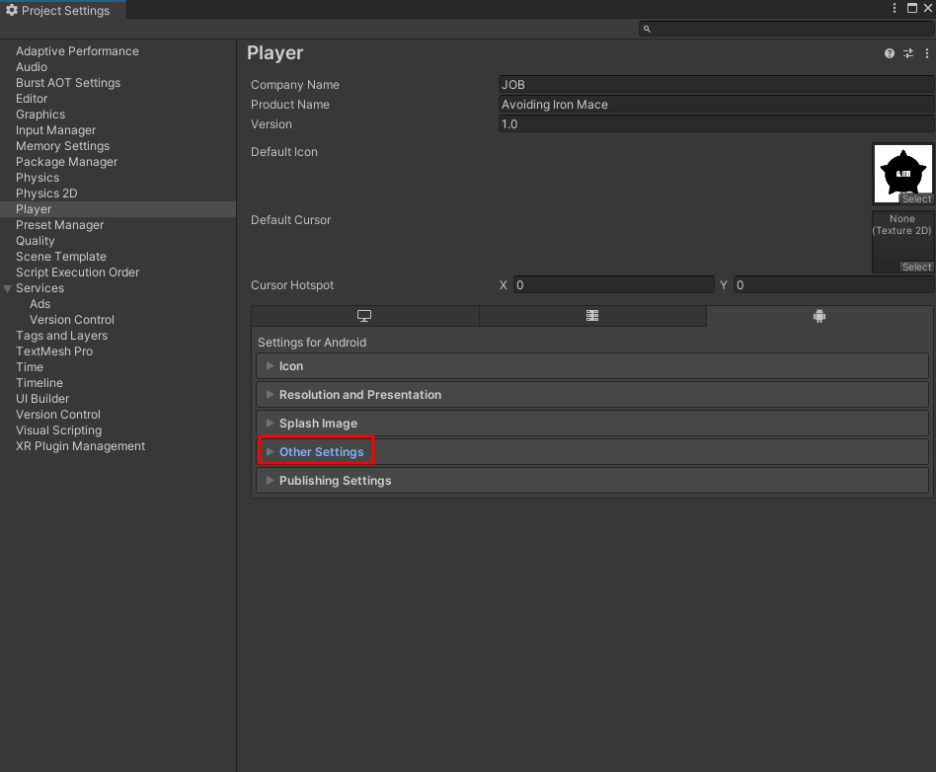Open the Player help icon
Image resolution: width=936 pixels, height=772 pixels.
pyautogui.click(x=889, y=53)
